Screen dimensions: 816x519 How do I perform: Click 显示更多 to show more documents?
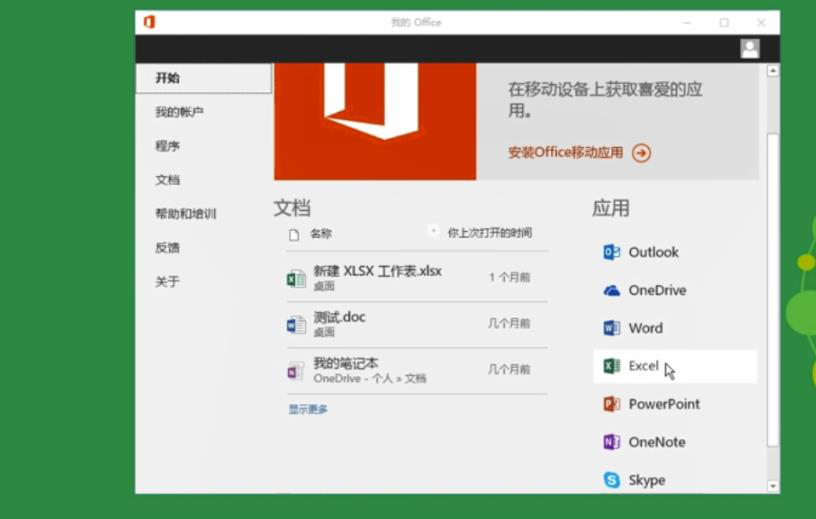pos(308,409)
